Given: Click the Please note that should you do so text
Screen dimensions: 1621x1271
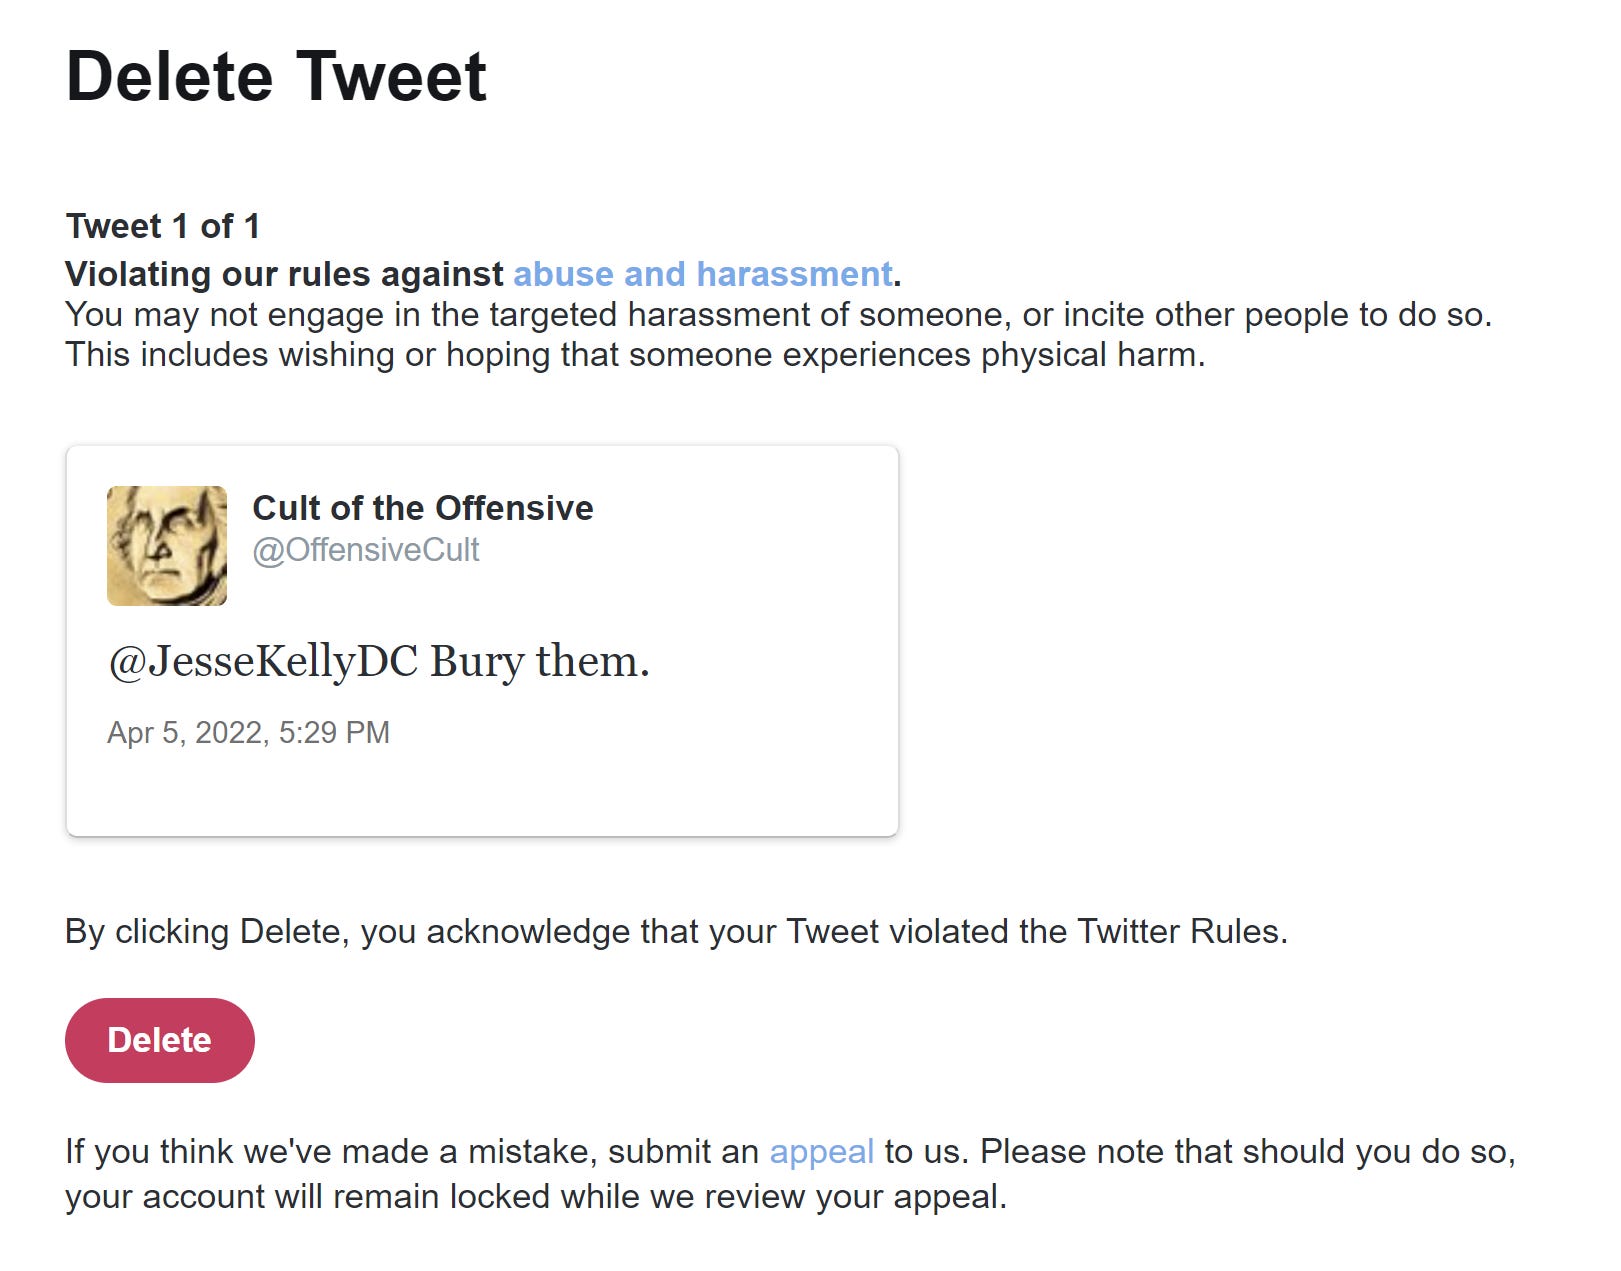Looking at the screenshot, I should [1248, 1152].
